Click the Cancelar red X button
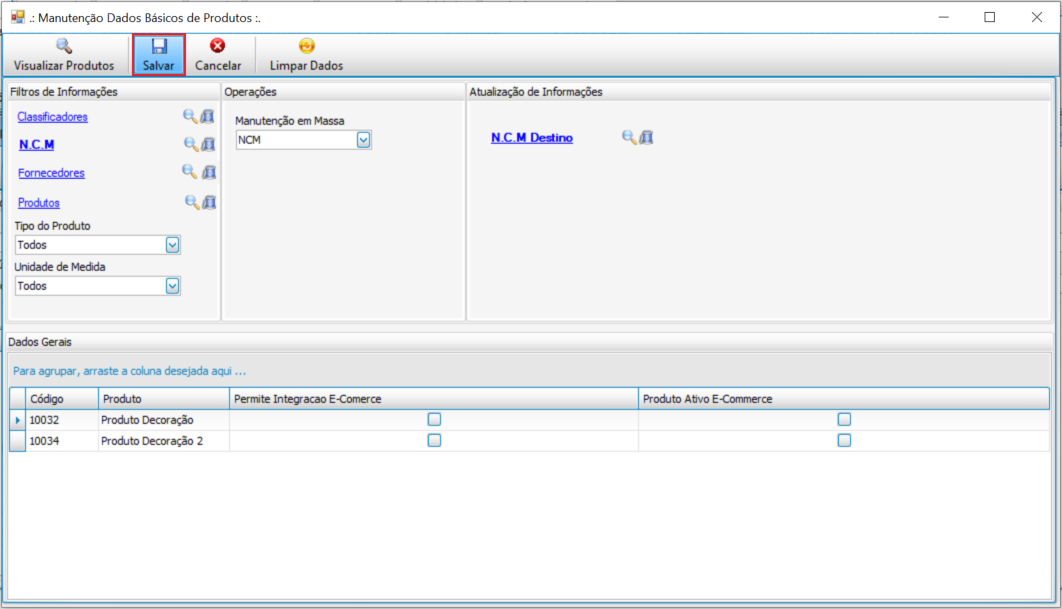Viewport: 1062px width, 609px height. click(217, 55)
